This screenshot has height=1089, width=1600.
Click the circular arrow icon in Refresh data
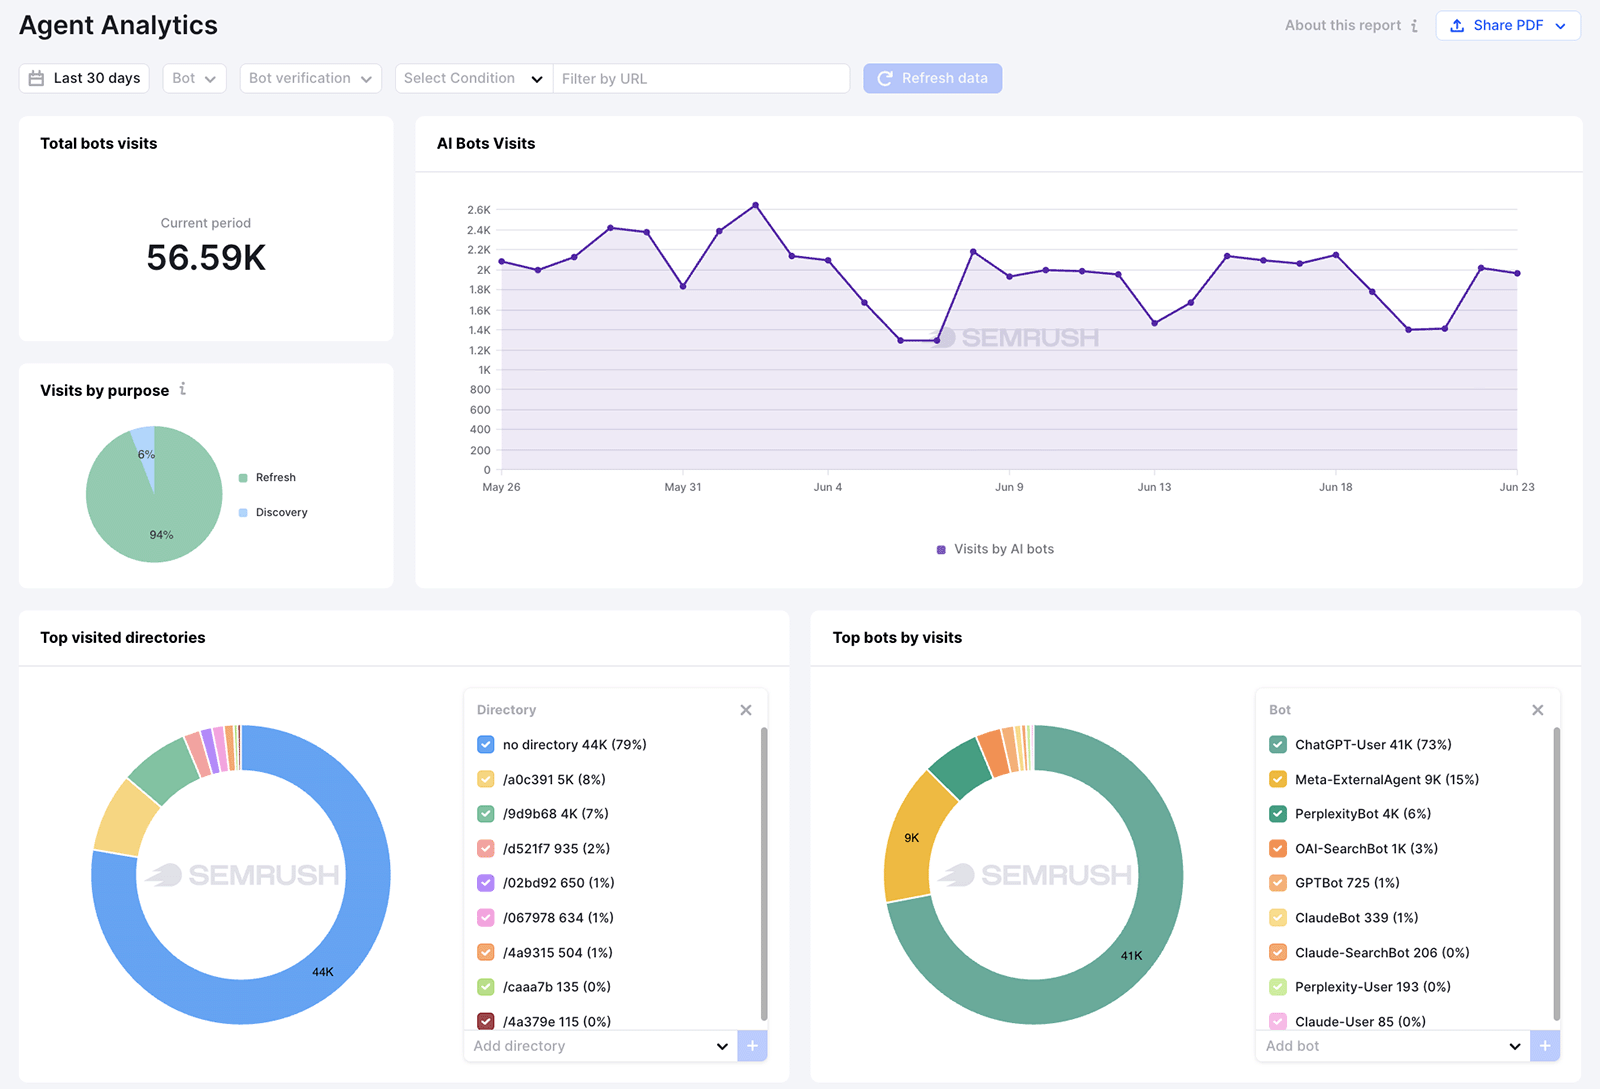[x=885, y=78]
